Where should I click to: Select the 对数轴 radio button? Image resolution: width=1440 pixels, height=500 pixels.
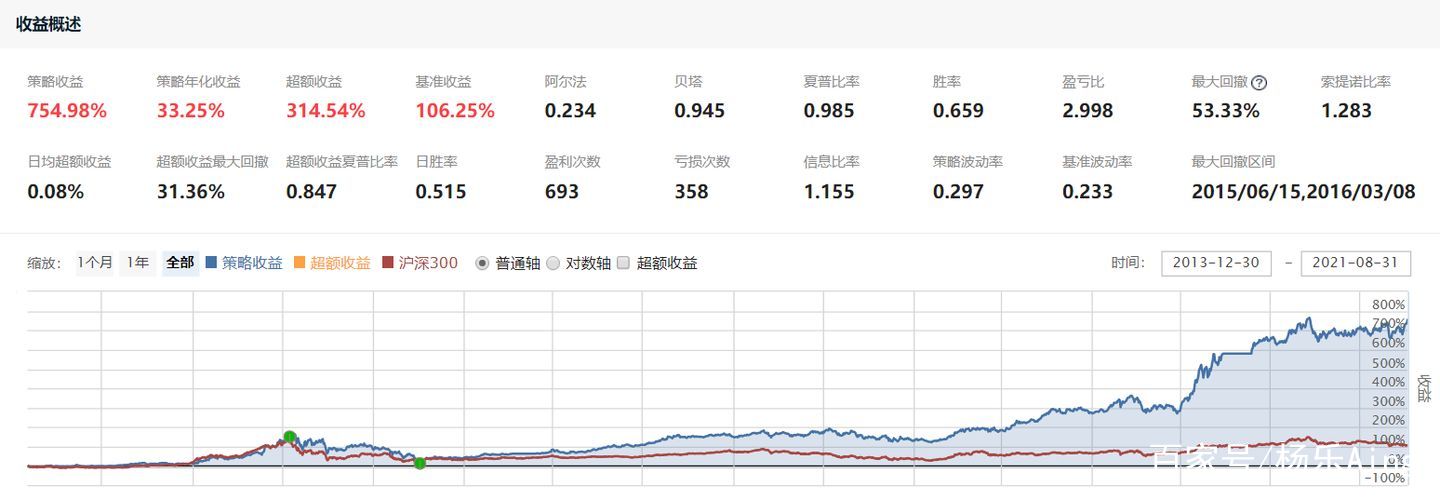click(553, 263)
